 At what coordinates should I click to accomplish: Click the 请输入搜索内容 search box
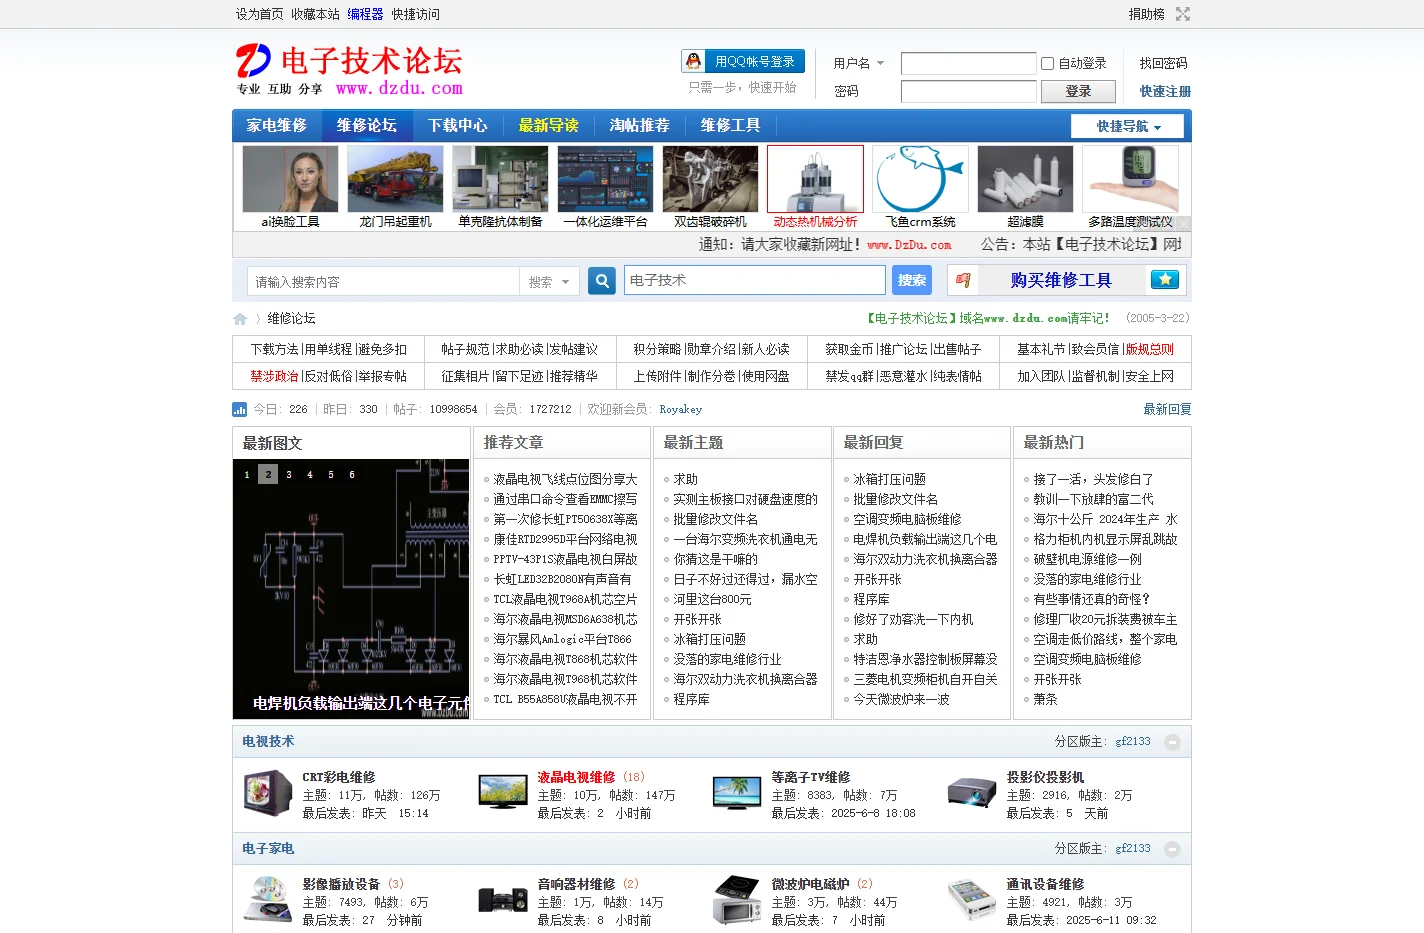point(383,282)
